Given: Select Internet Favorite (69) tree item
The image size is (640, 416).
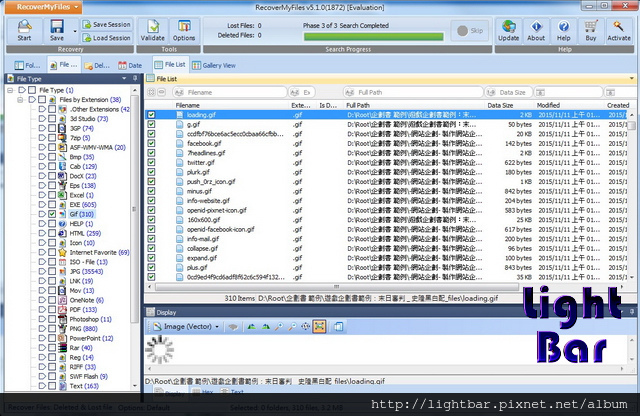Looking at the screenshot, I should click(x=99, y=252).
